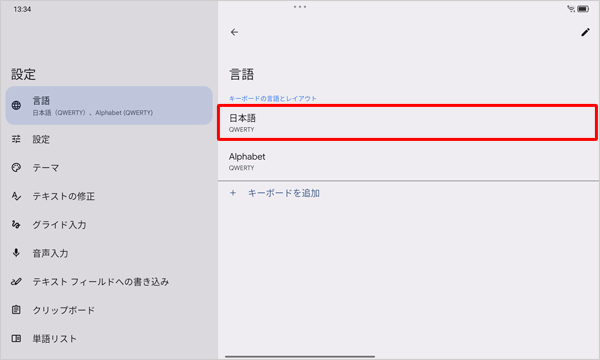The width and height of the screenshot is (600, 360).
Task: Tap キーボードを追加 link
Action: 284,193
